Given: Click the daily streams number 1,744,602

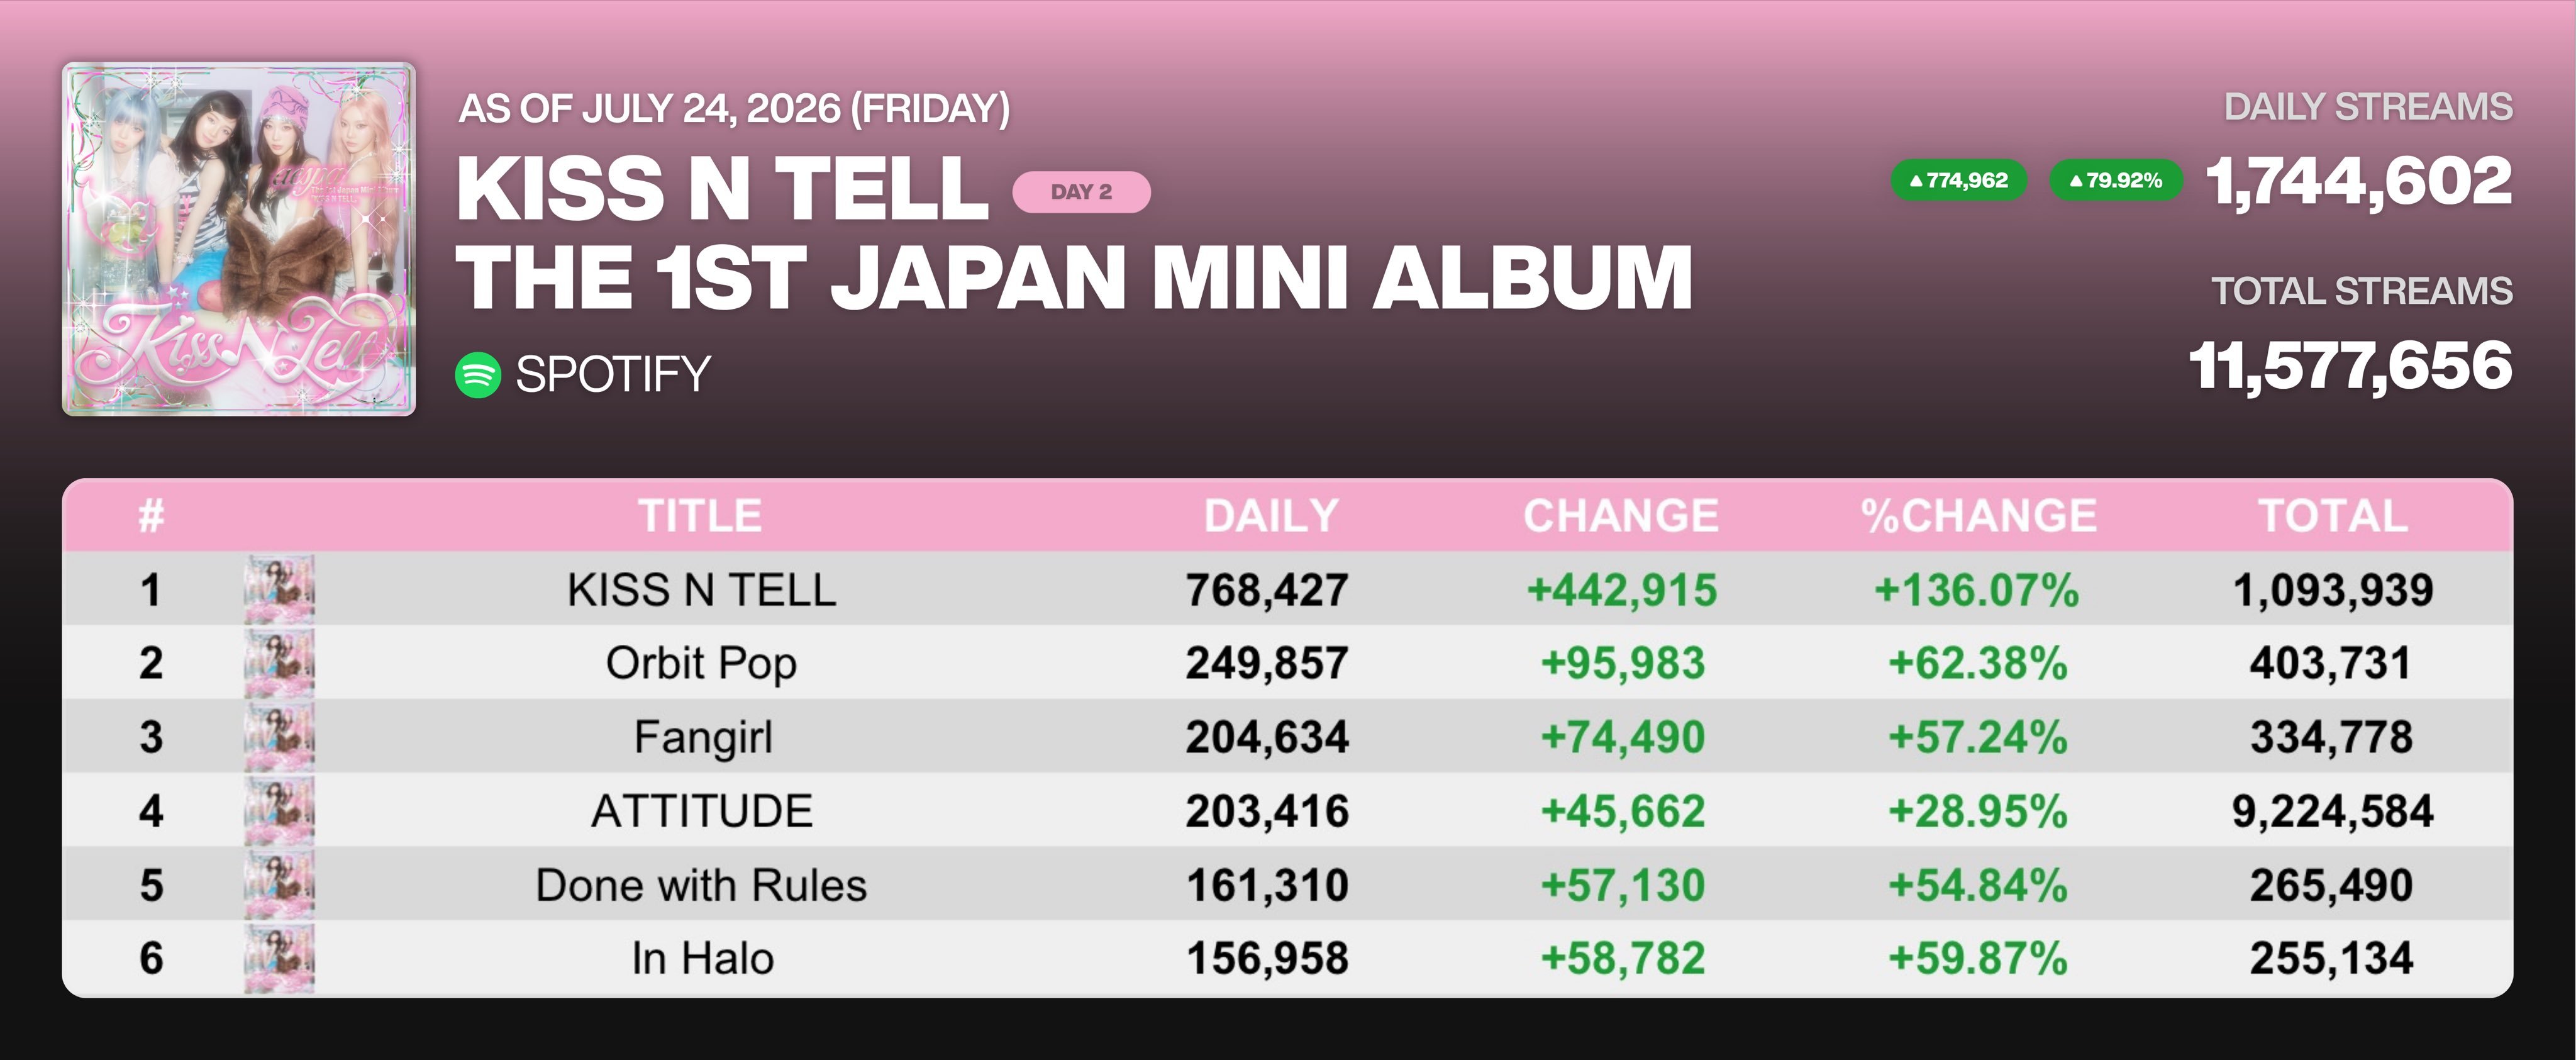Looking at the screenshot, I should click(2359, 181).
